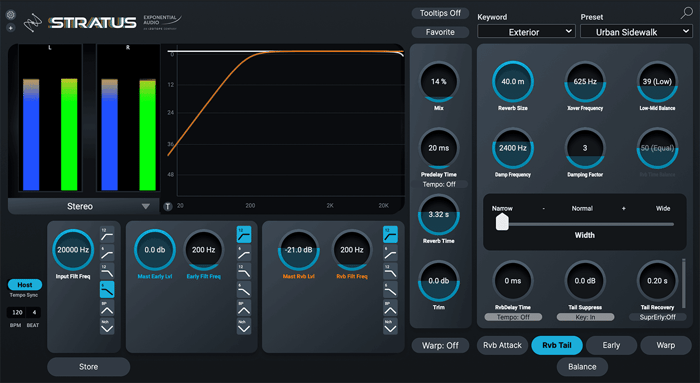The height and width of the screenshot is (383, 700).
Task: Open the Preset dropdown showing Urban Sidewalk
Action: 636,32
